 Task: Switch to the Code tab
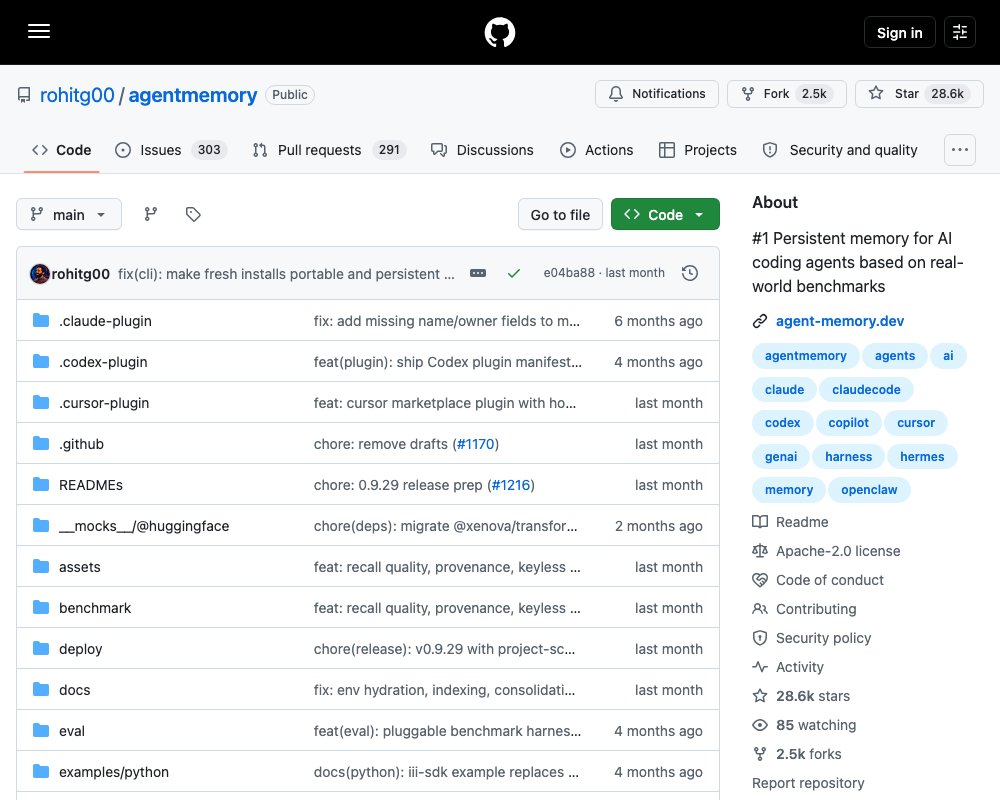coord(62,150)
